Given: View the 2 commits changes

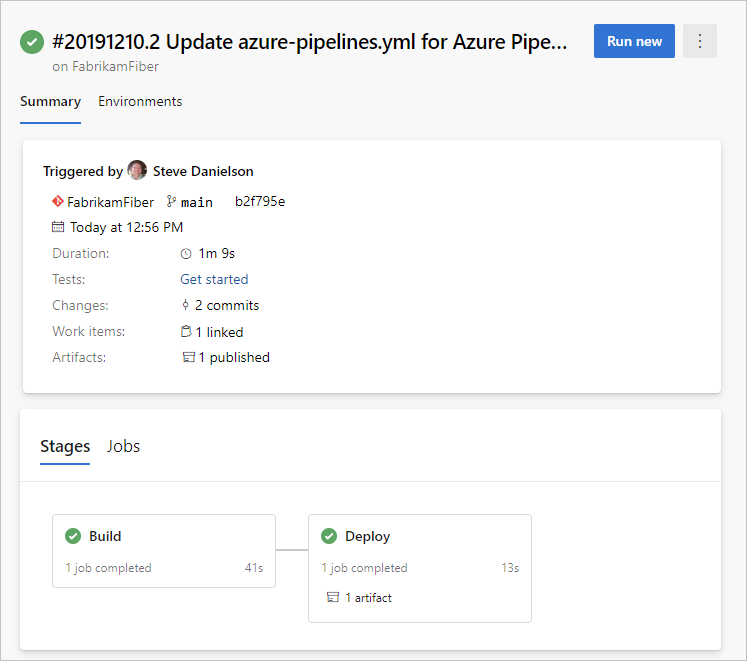Looking at the screenshot, I should [x=227, y=305].
